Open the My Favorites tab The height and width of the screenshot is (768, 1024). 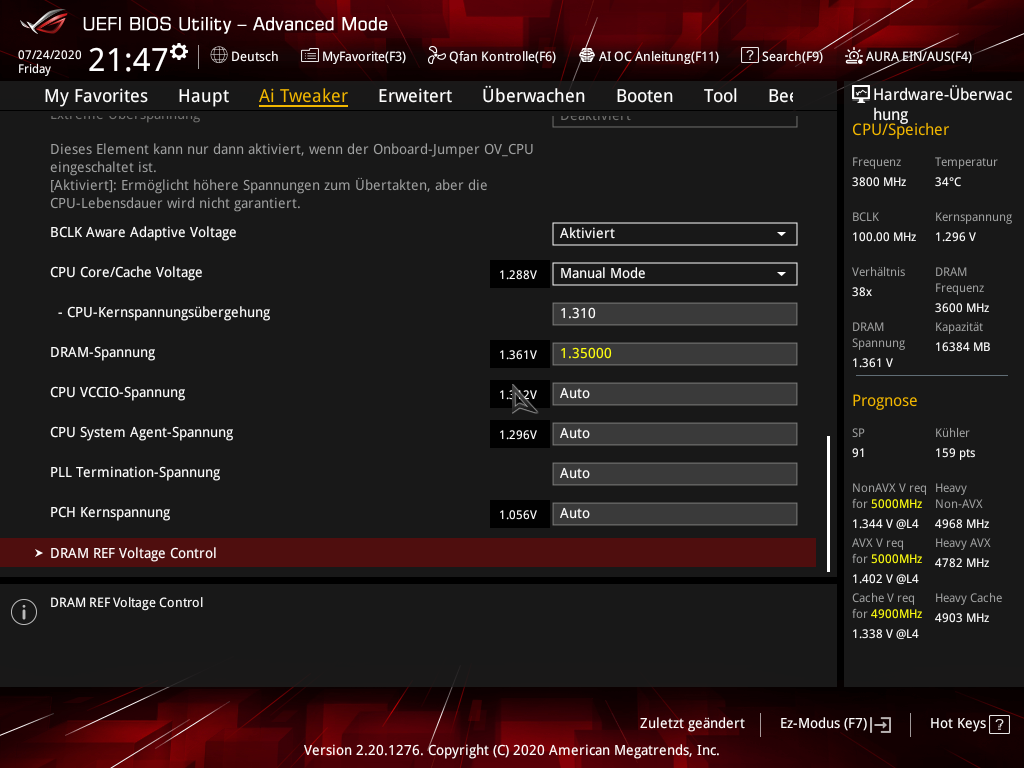(x=96, y=96)
